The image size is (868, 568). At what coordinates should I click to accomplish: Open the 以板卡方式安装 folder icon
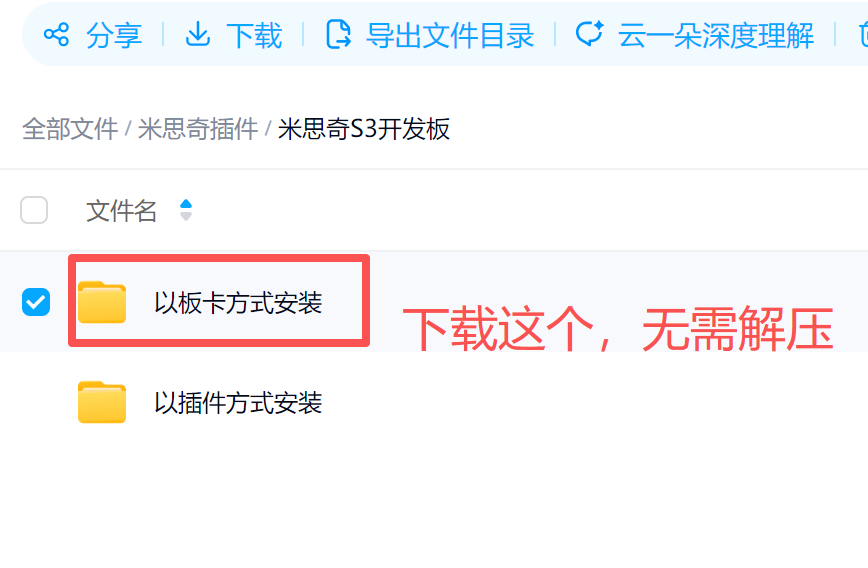[102, 302]
